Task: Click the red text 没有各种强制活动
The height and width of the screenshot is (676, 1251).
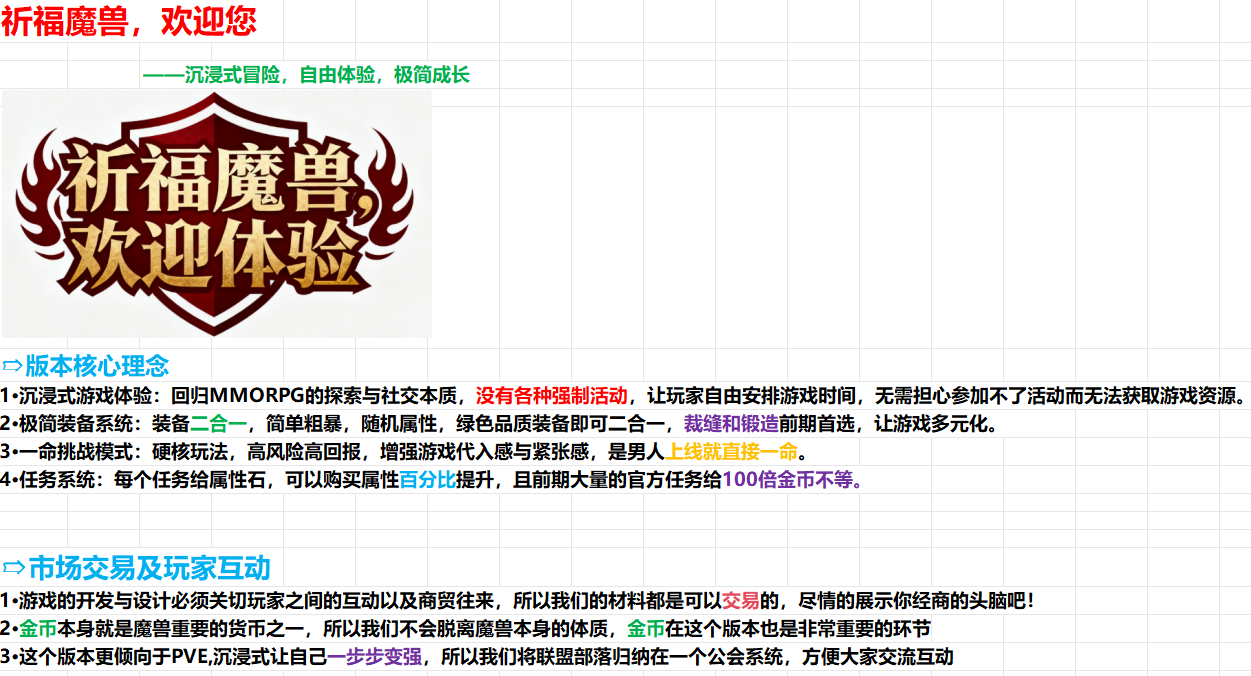Action: (551, 396)
